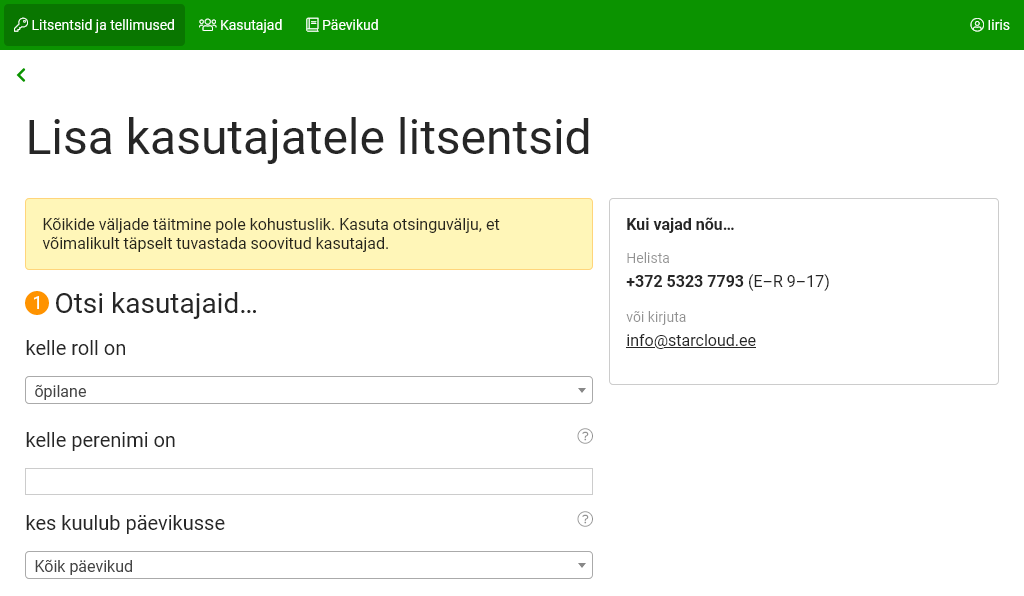Click the key icon in the top navigation
This screenshot has width=1024, height=596.
20,25
